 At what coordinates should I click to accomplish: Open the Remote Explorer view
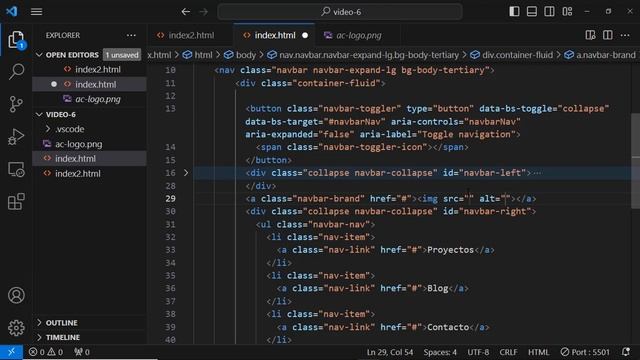point(16,169)
